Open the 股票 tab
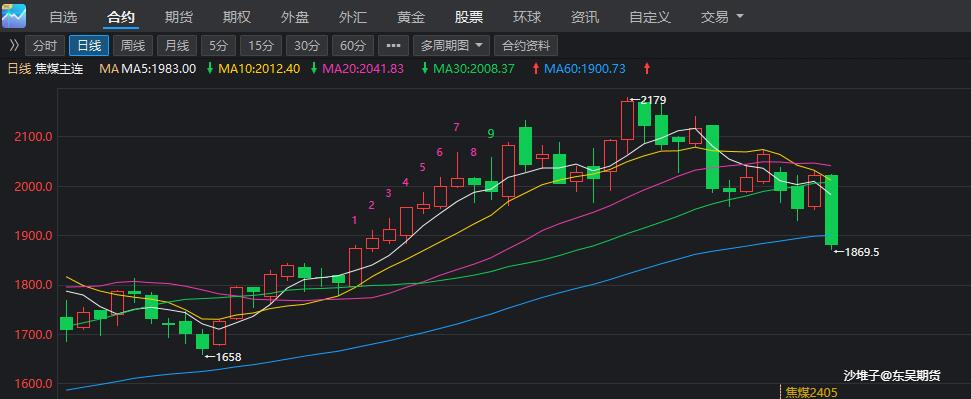The width and height of the screenshot is (971, 399). [469, 17]
